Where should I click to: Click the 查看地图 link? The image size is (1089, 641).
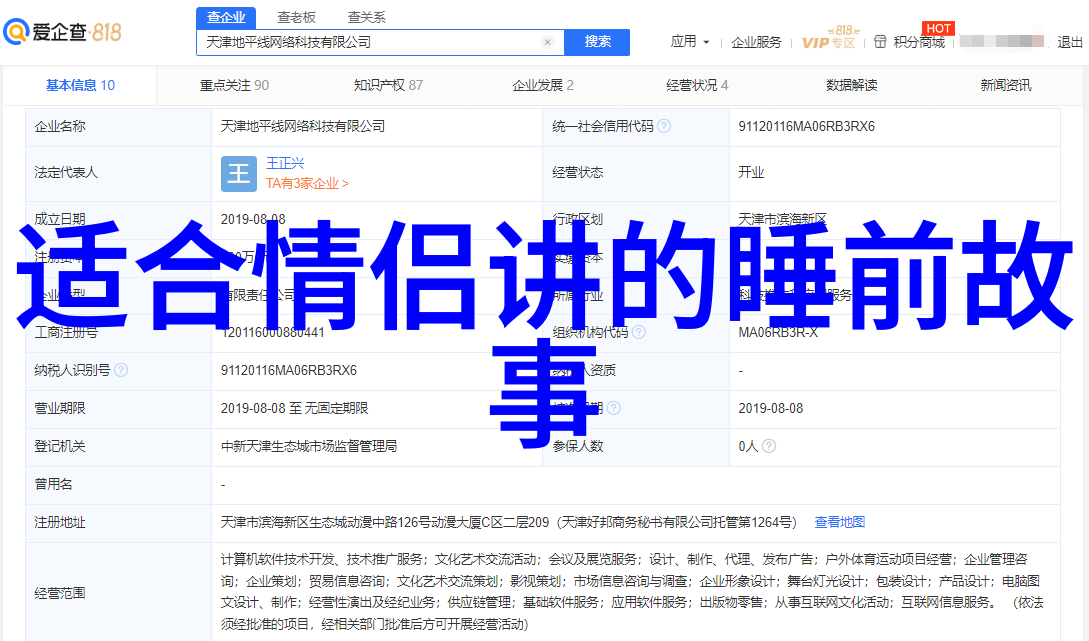pyautogui.click(x=840, y=522)
